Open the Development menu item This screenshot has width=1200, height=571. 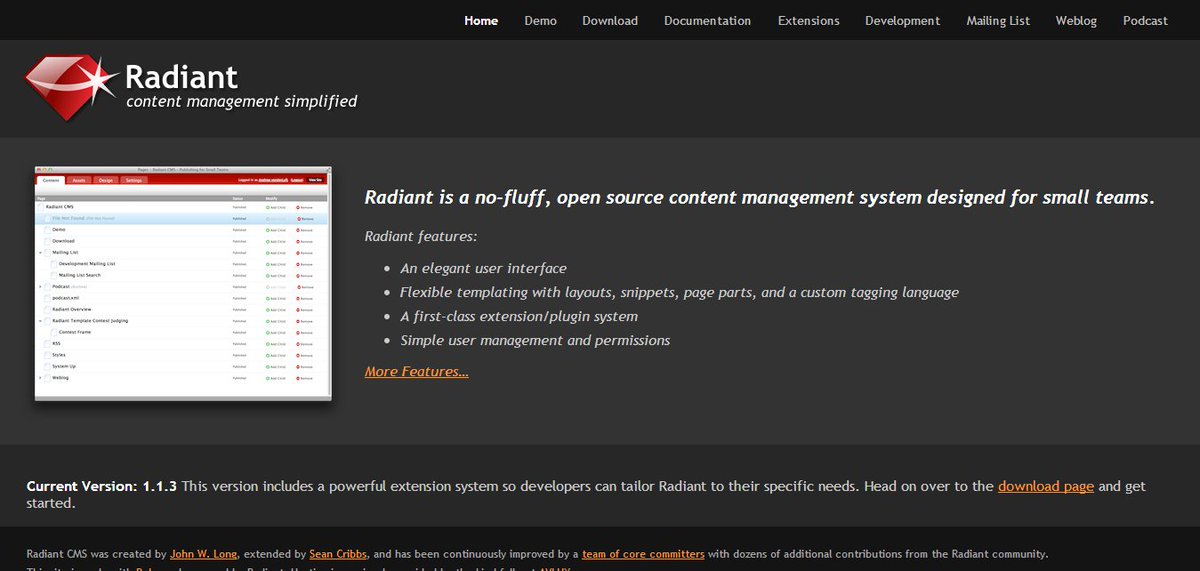[902, 21]
